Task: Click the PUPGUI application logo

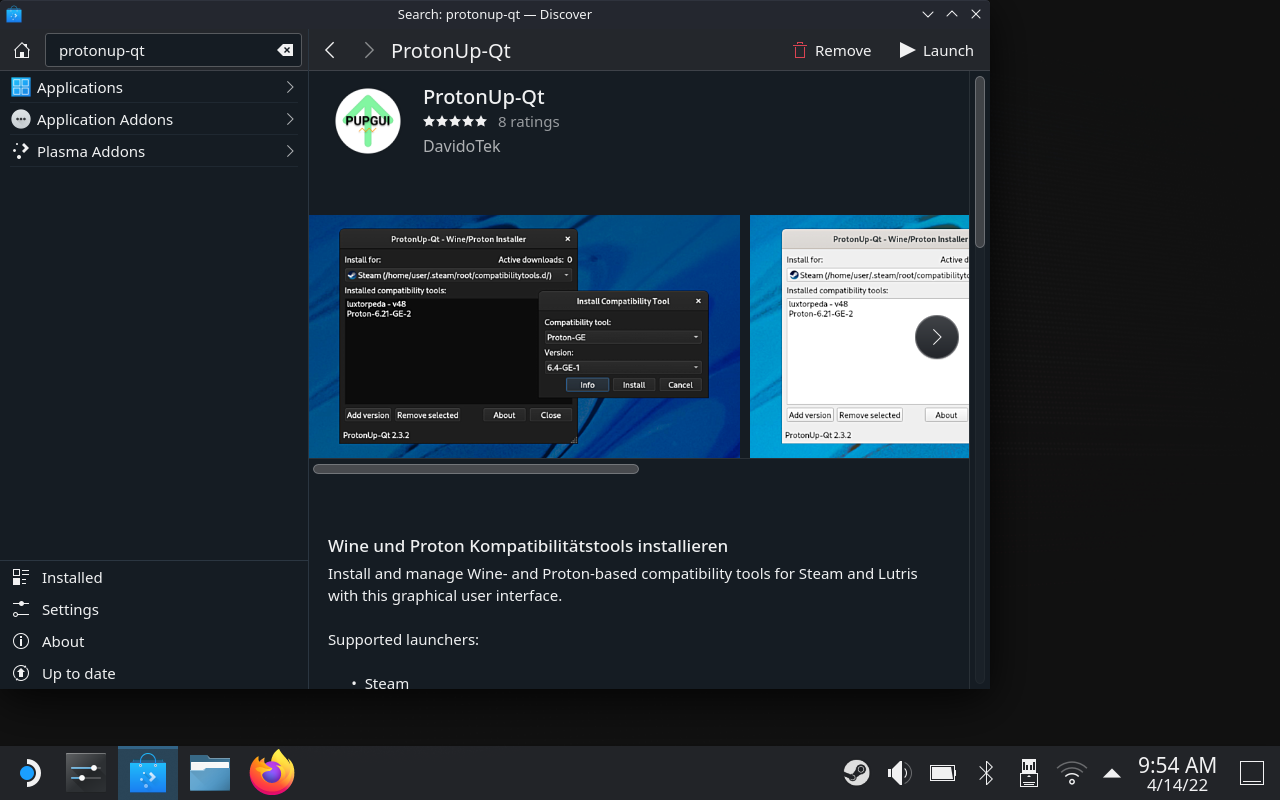Action: (368, 121)
